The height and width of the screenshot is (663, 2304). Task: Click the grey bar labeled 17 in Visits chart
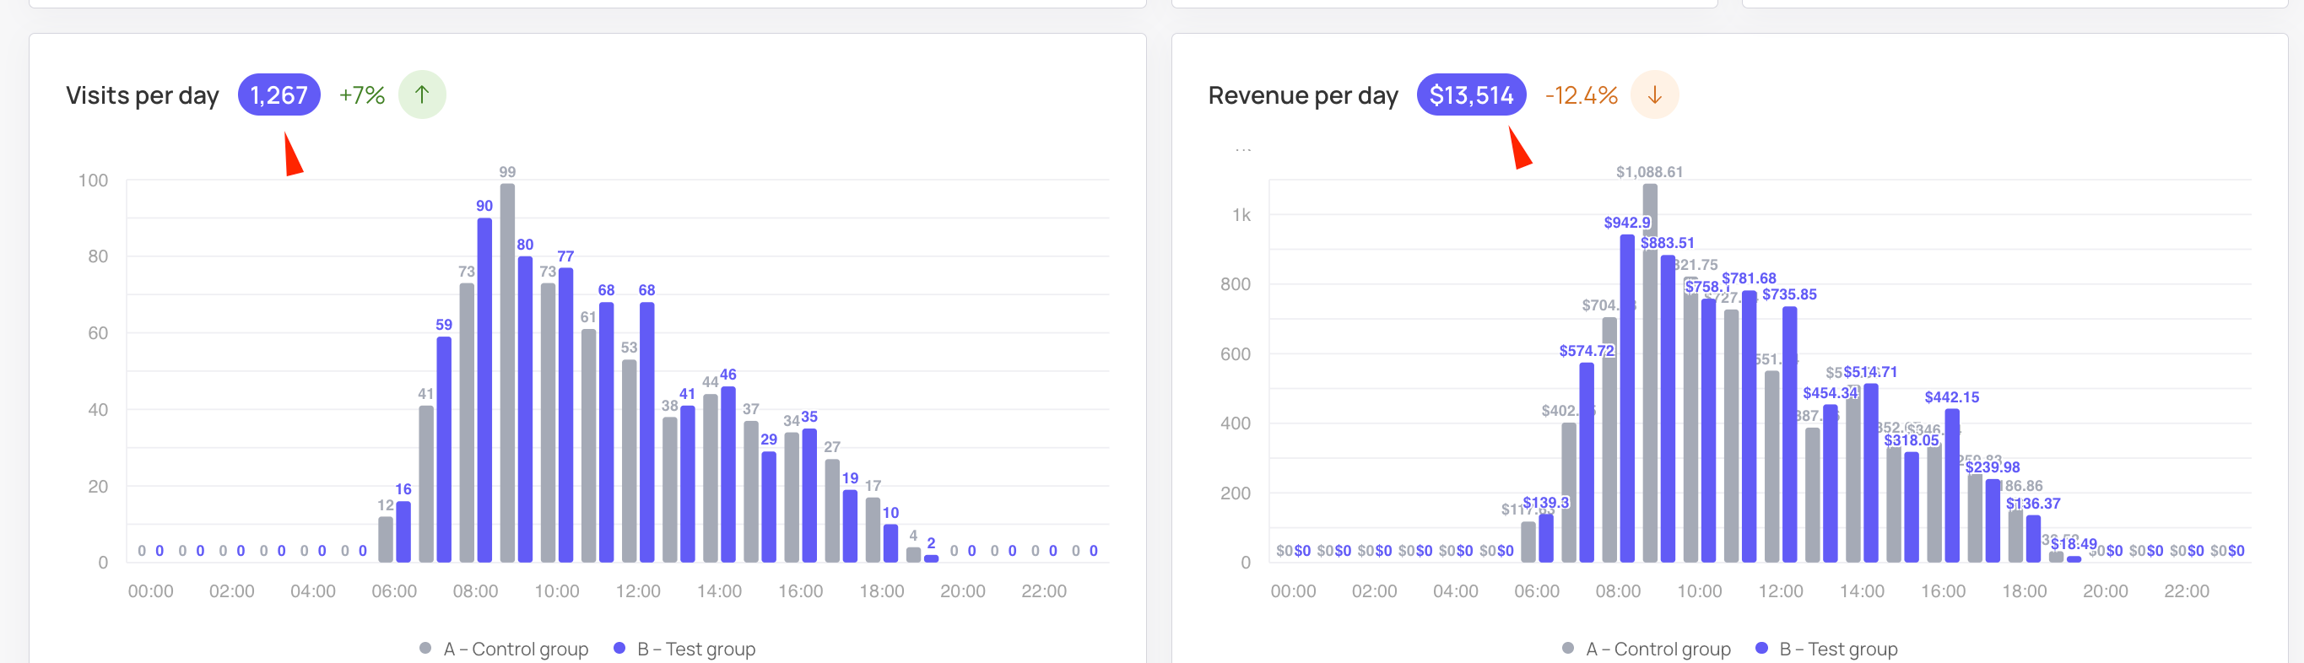coord(873,530)
